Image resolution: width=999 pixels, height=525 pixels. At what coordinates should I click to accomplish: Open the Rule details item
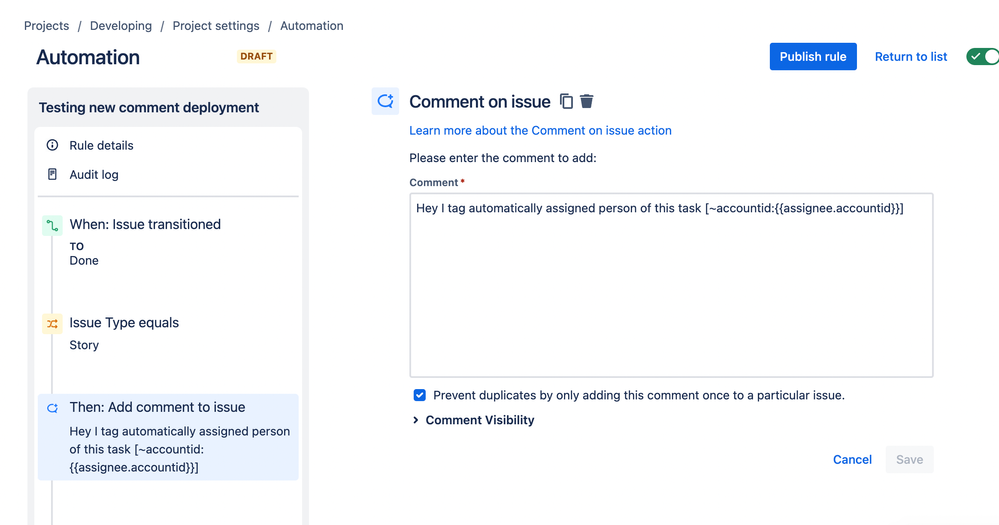pos(101,145)
